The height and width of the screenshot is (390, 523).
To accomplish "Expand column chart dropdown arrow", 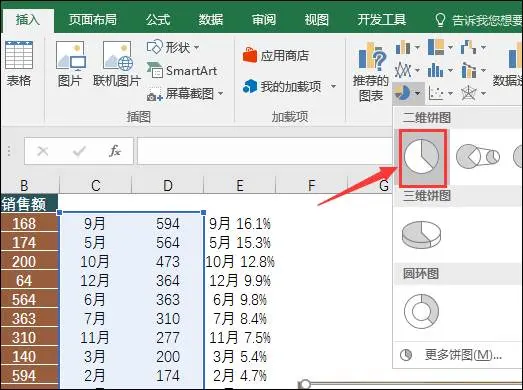I will 417,47.
